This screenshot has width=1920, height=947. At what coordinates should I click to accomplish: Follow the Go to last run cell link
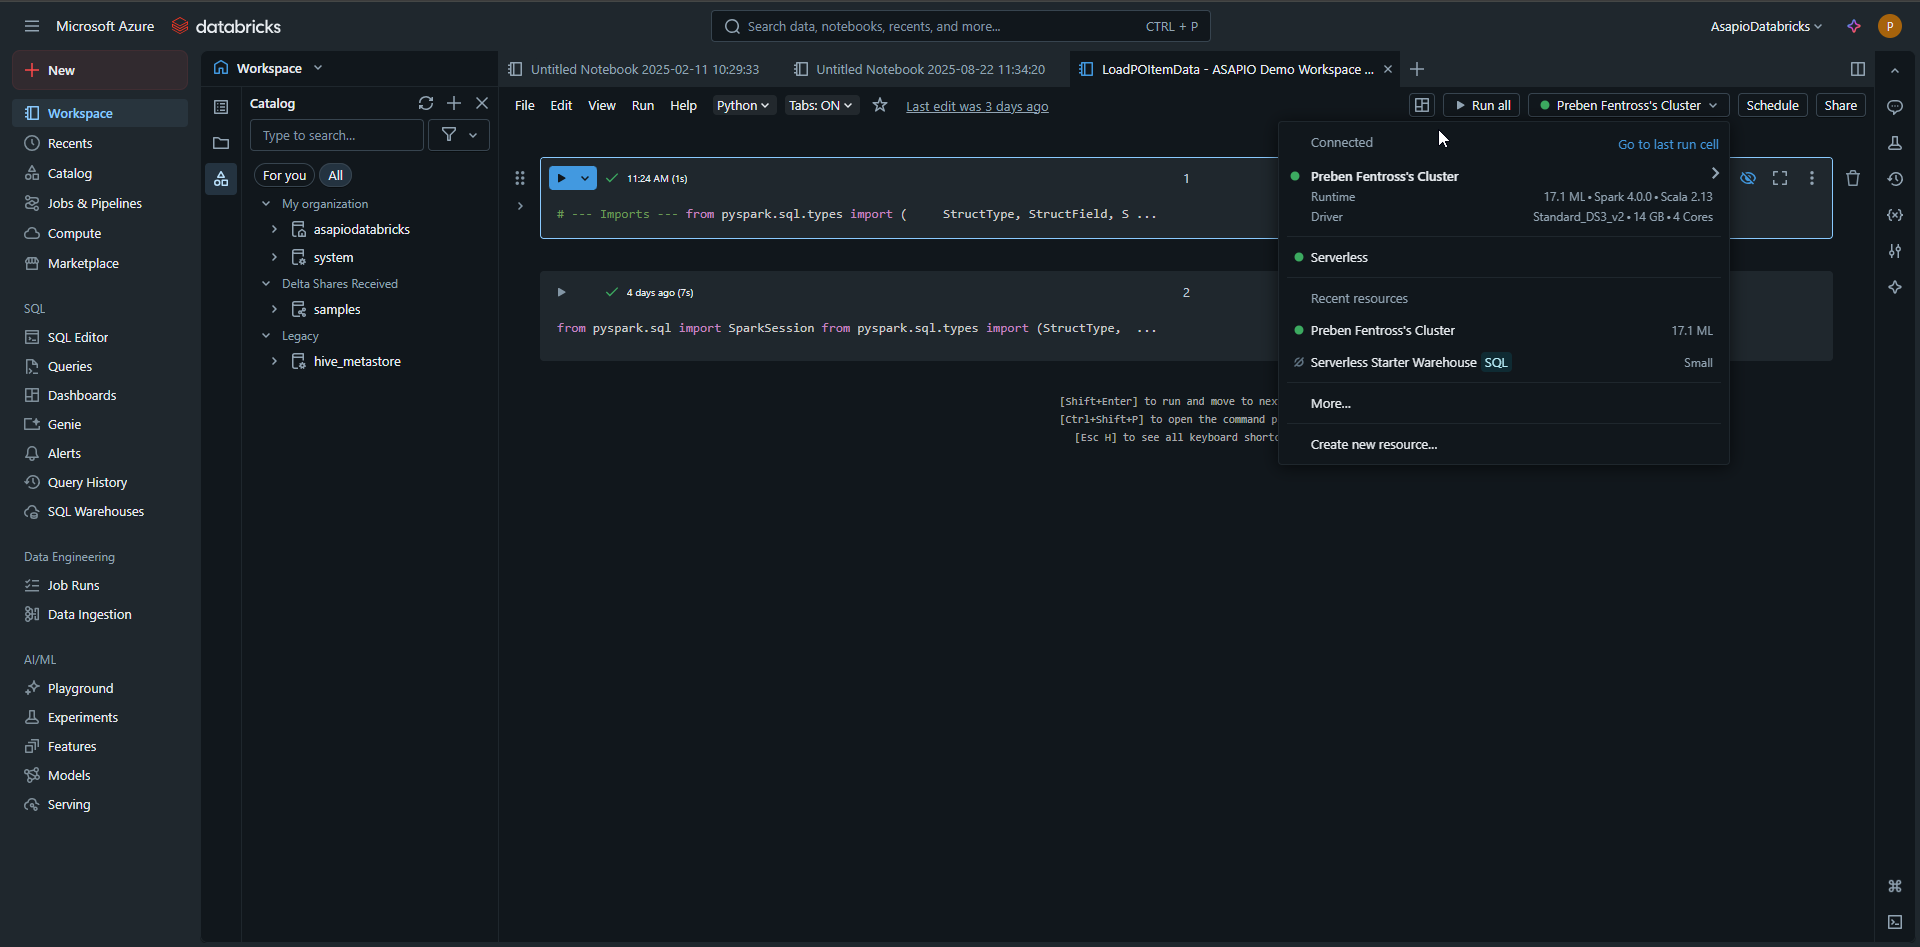pos(1668,144)
